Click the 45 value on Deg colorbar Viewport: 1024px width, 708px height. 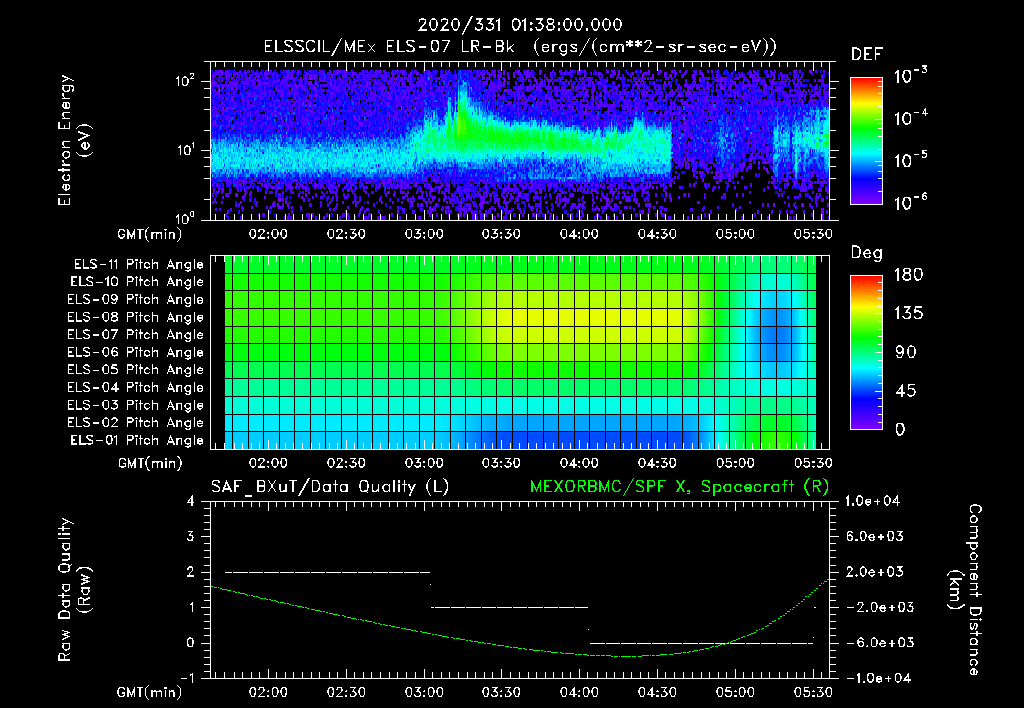click(x=906, y=391)
